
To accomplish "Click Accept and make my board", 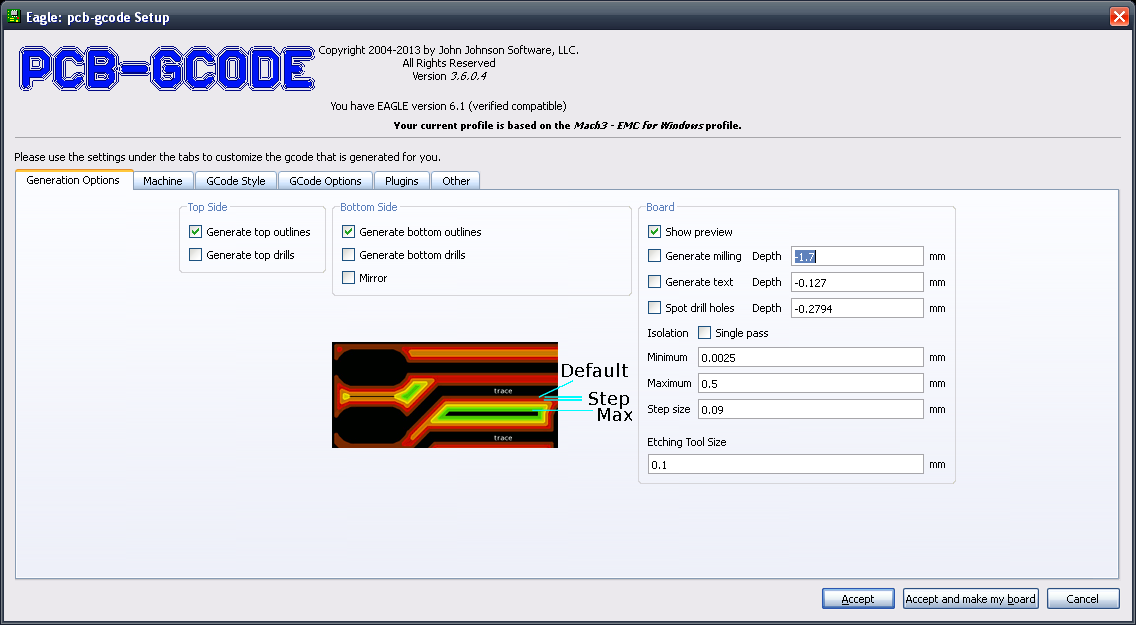I will coord(970,599).
